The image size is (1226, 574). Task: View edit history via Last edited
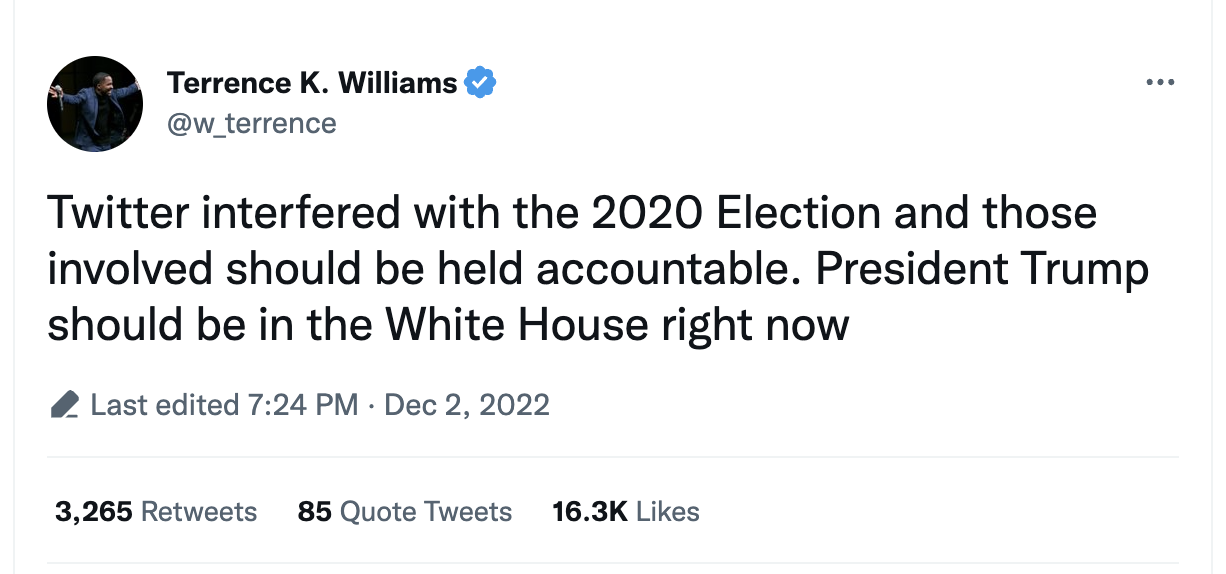pos(163,405)
